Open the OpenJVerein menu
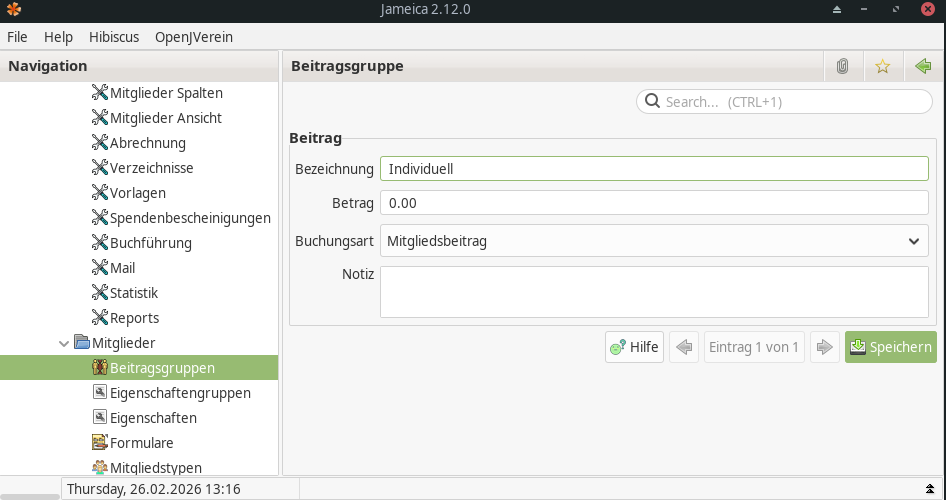This screenshot has height=500, width=946. [194, 37]
